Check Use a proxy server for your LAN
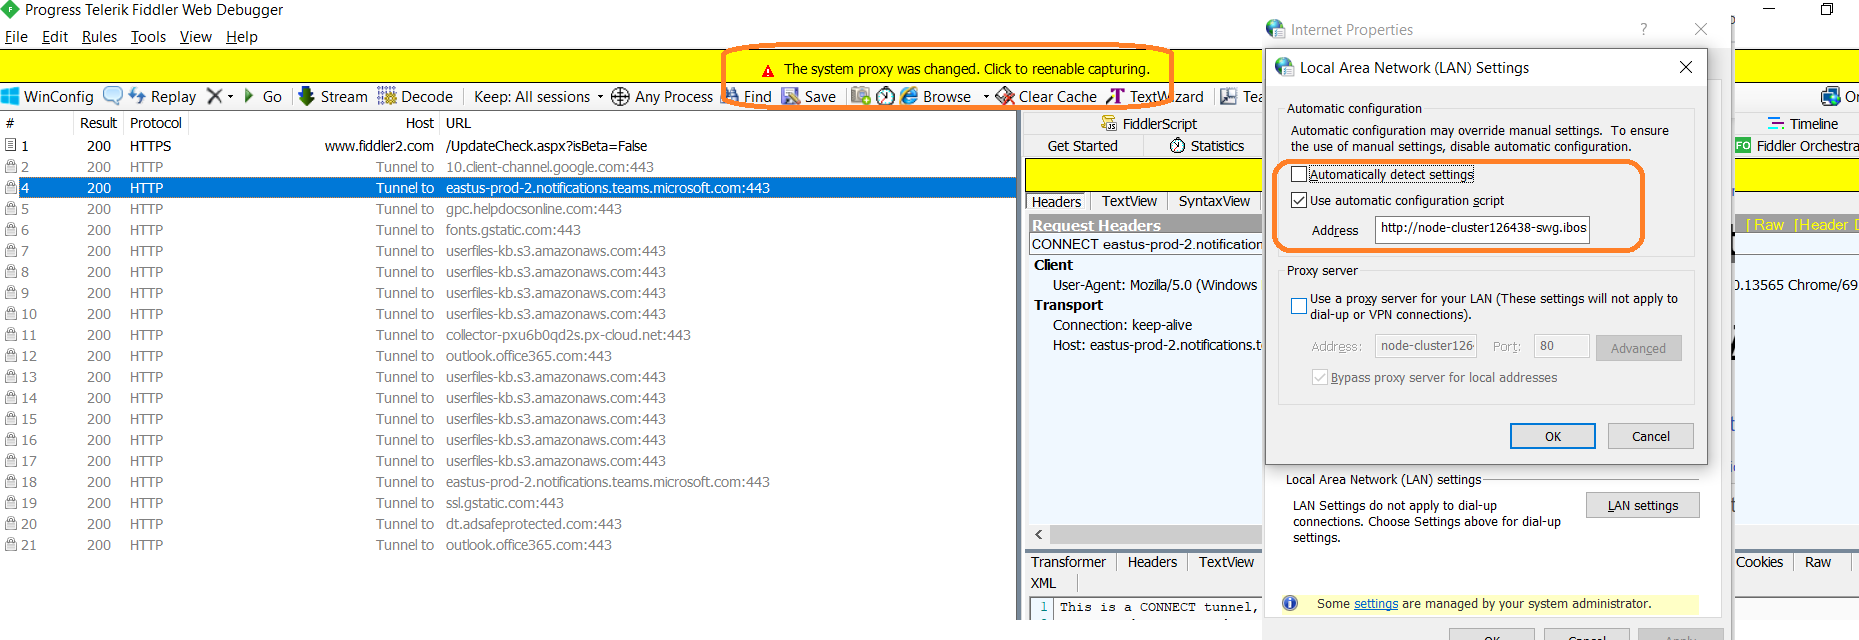 point(1299,306)
